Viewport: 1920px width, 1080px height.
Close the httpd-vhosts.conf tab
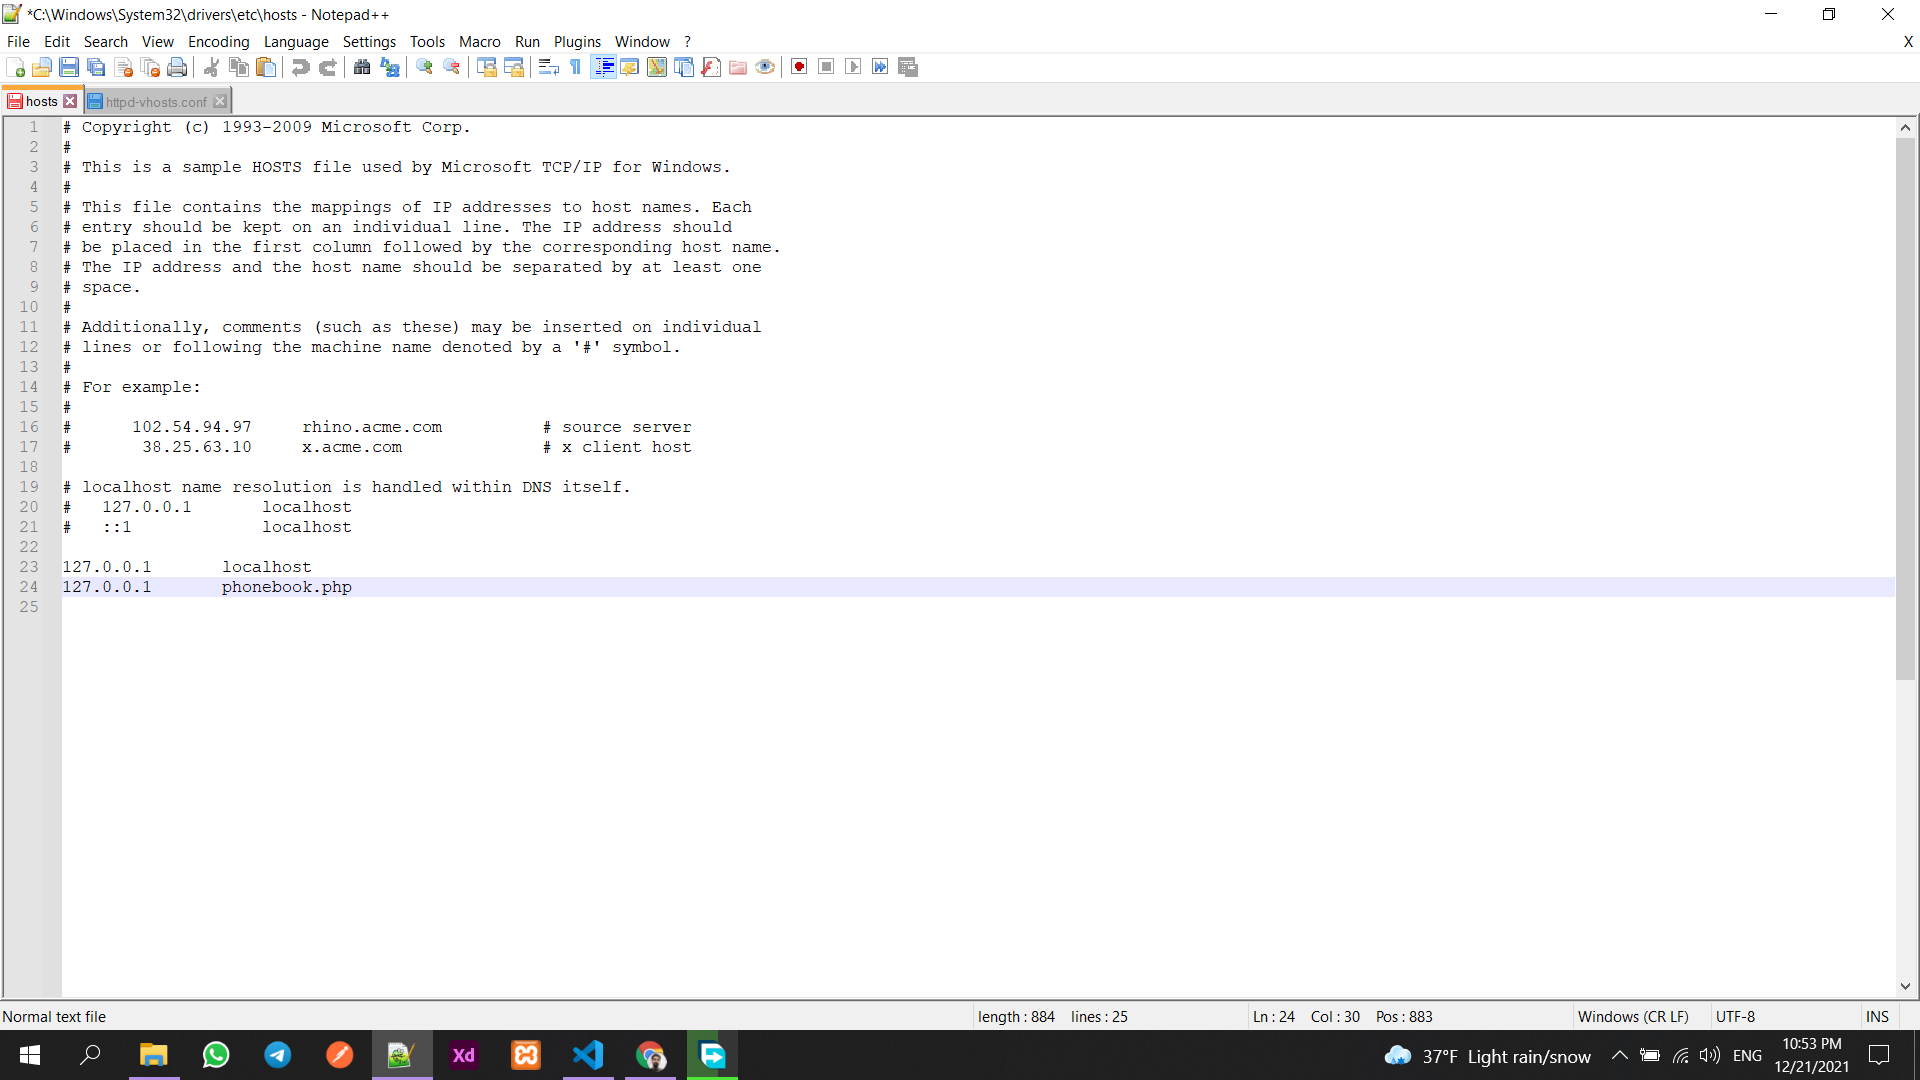(x=220, y=101)
